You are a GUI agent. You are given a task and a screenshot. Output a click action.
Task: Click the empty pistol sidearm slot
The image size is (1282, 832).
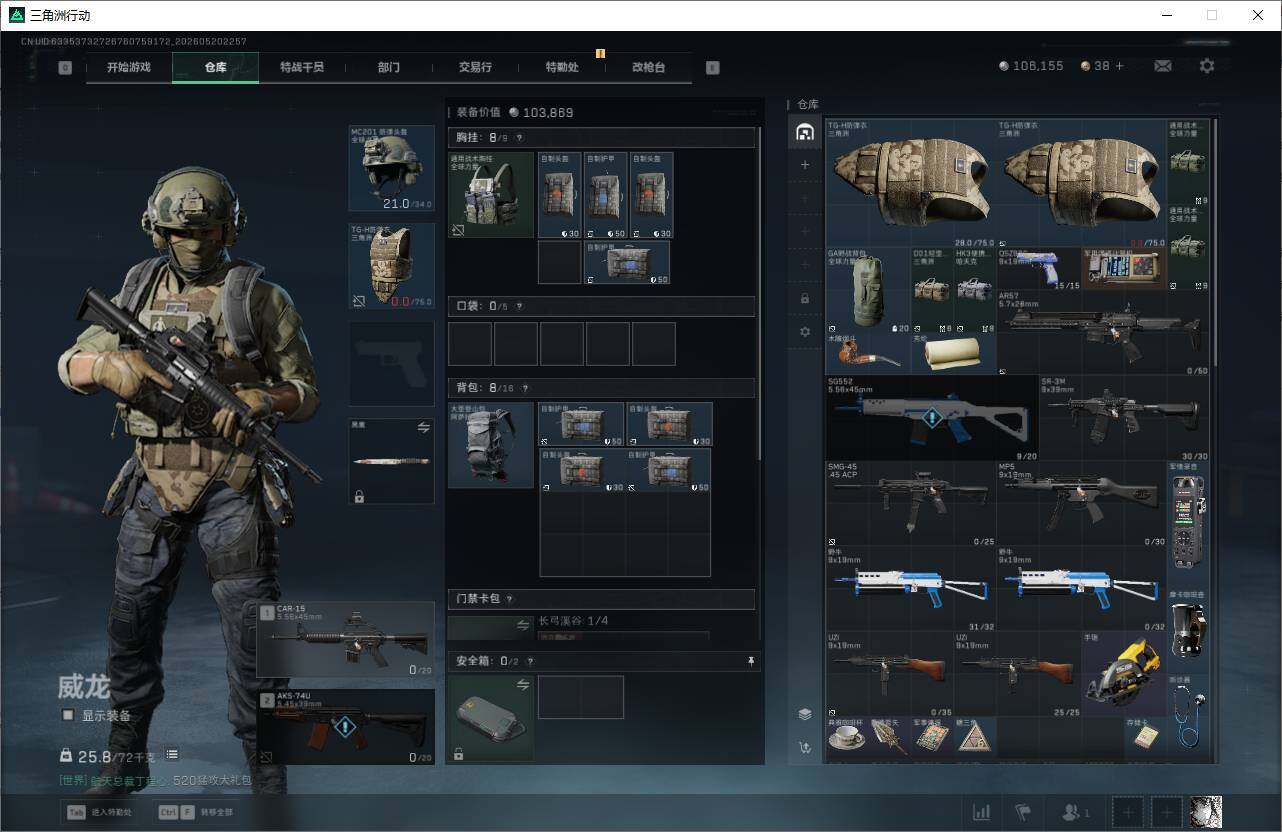point(391,363)
